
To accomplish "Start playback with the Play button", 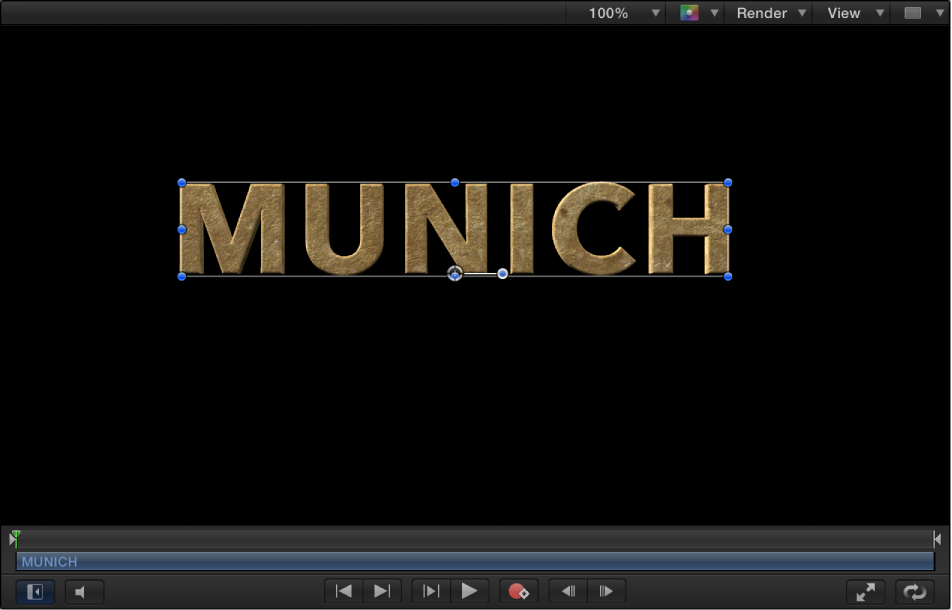I will click(470, 591).
